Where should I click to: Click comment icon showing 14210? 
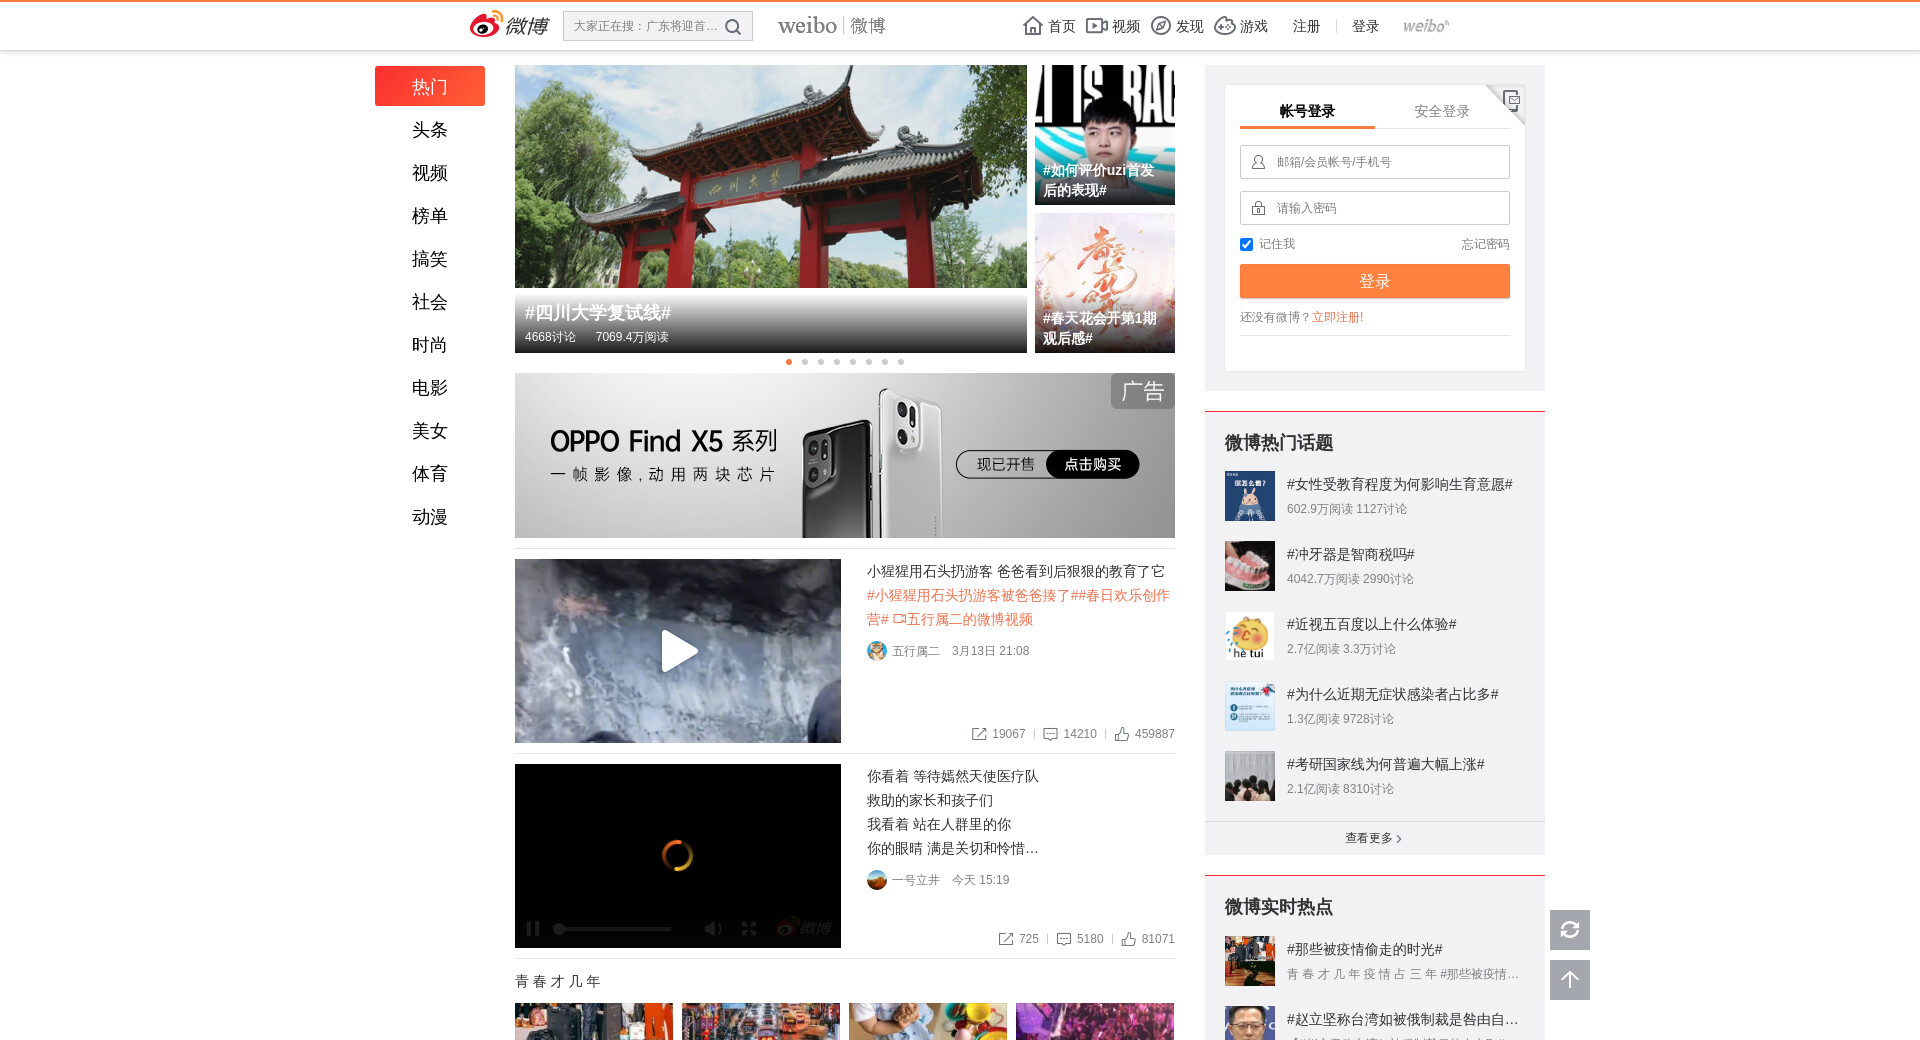1050,734
